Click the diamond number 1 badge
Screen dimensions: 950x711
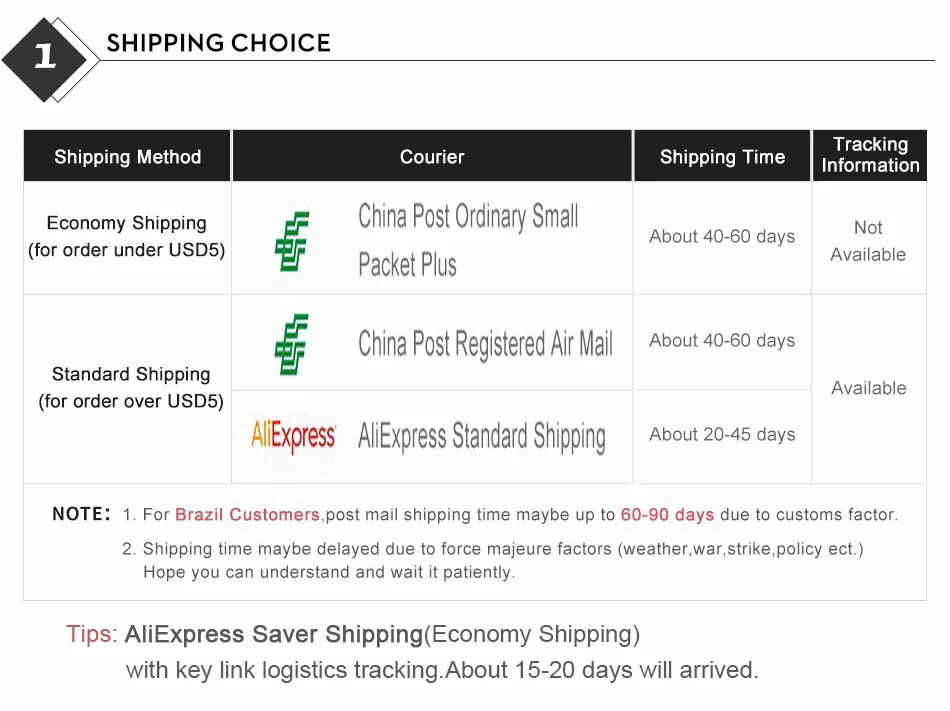(50, 59)
